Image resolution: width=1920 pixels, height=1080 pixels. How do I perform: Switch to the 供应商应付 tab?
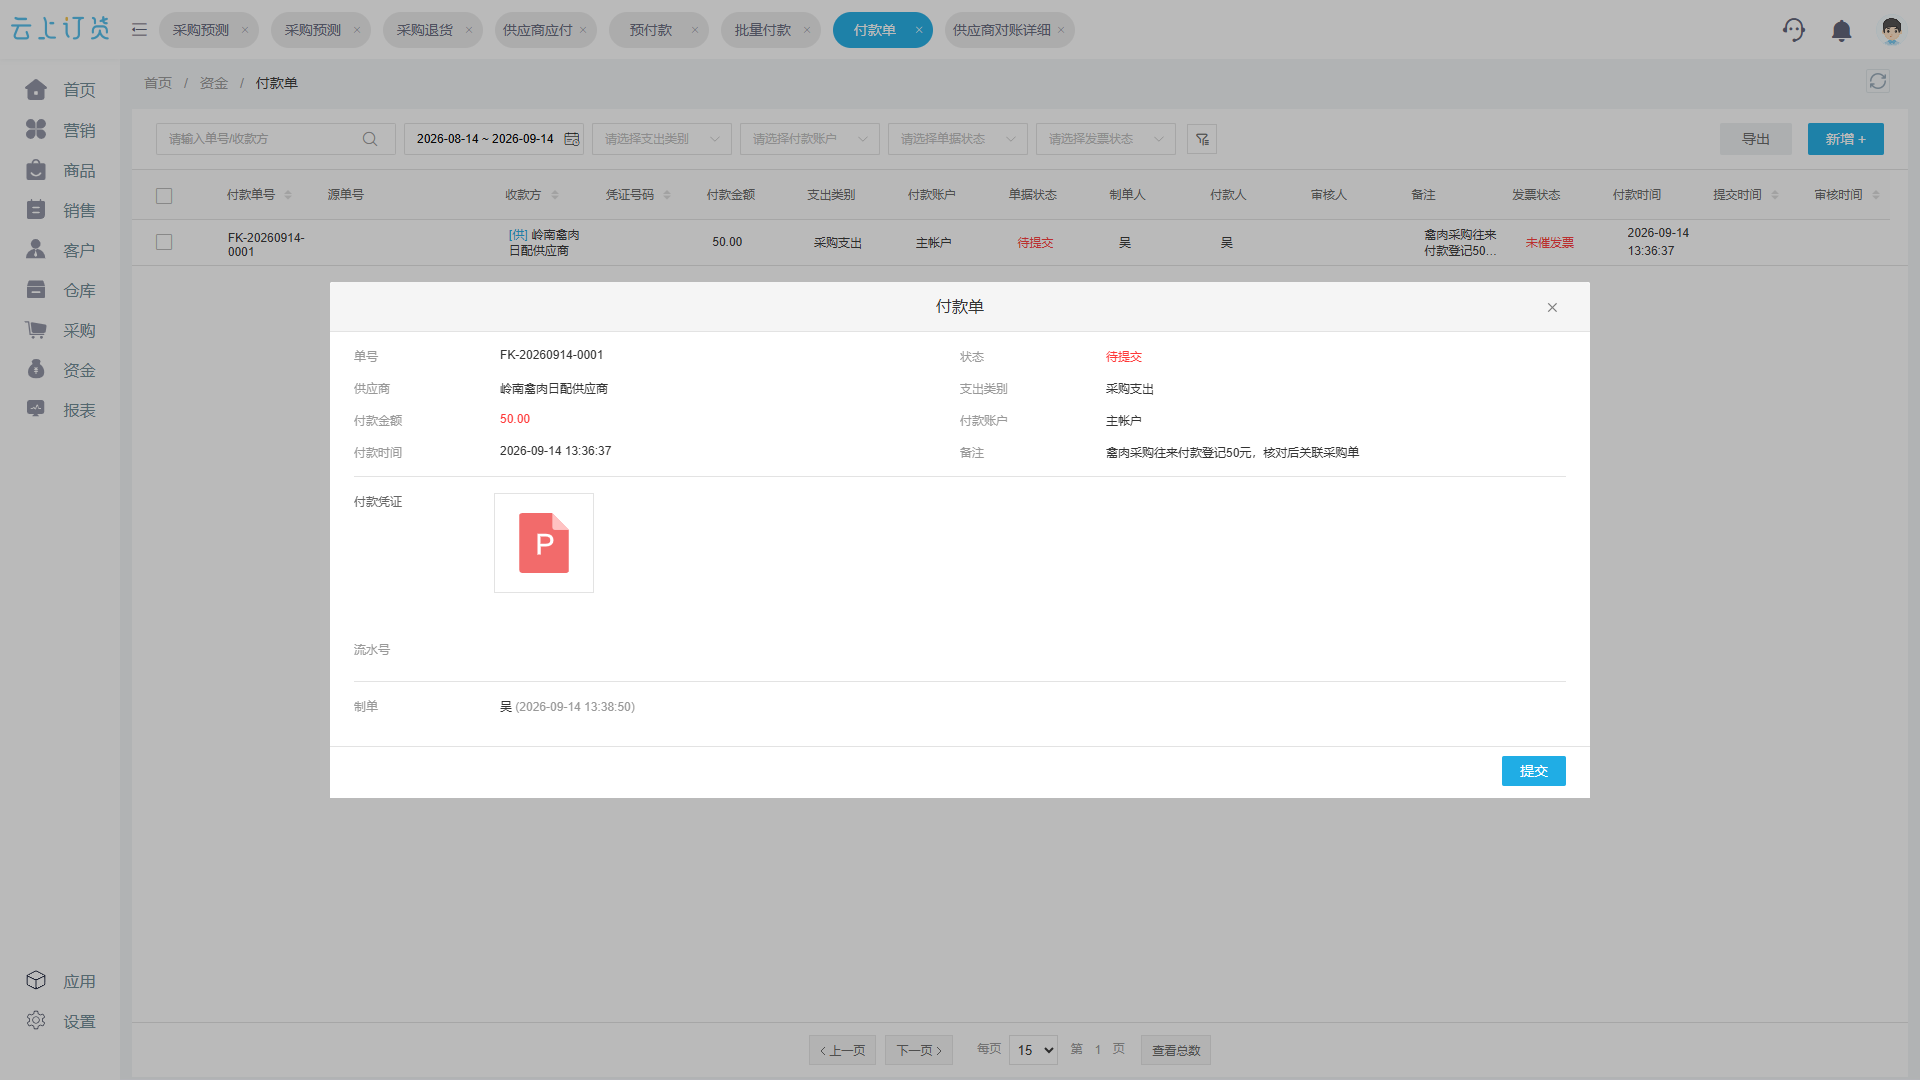538,30
